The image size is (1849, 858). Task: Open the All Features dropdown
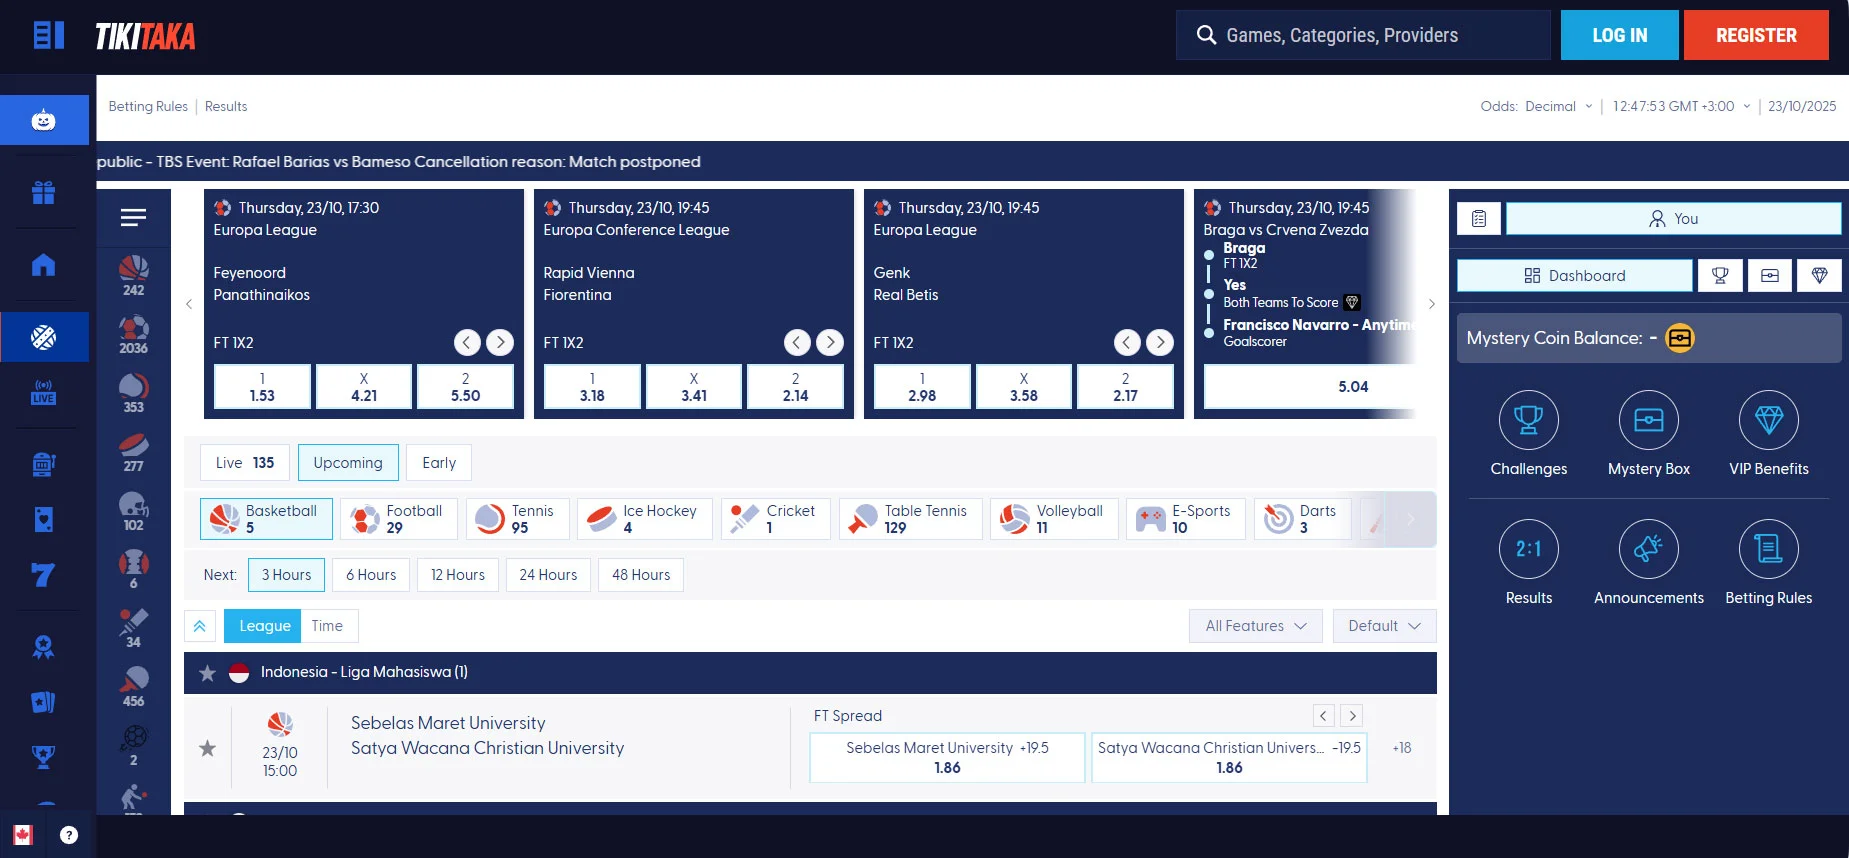click(1256, 626)
